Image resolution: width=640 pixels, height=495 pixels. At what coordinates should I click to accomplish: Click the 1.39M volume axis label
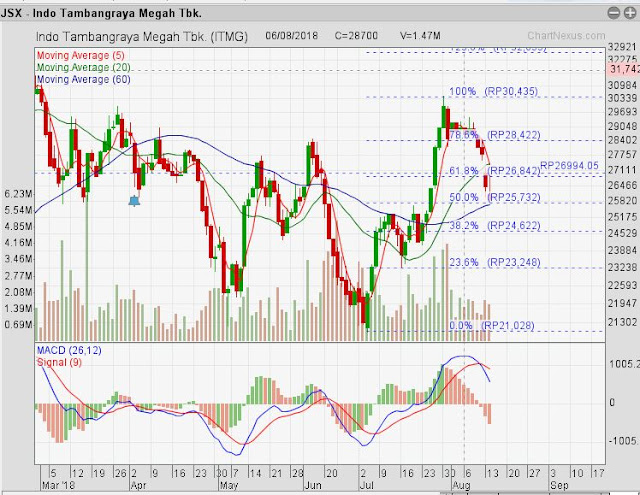tap(18, 309)
